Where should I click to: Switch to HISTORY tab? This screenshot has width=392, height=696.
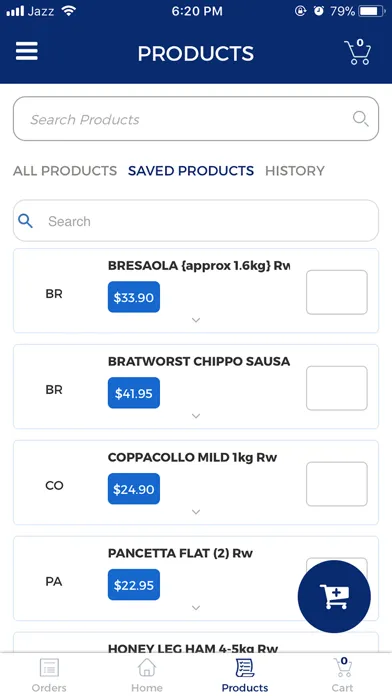pos(295,171)
